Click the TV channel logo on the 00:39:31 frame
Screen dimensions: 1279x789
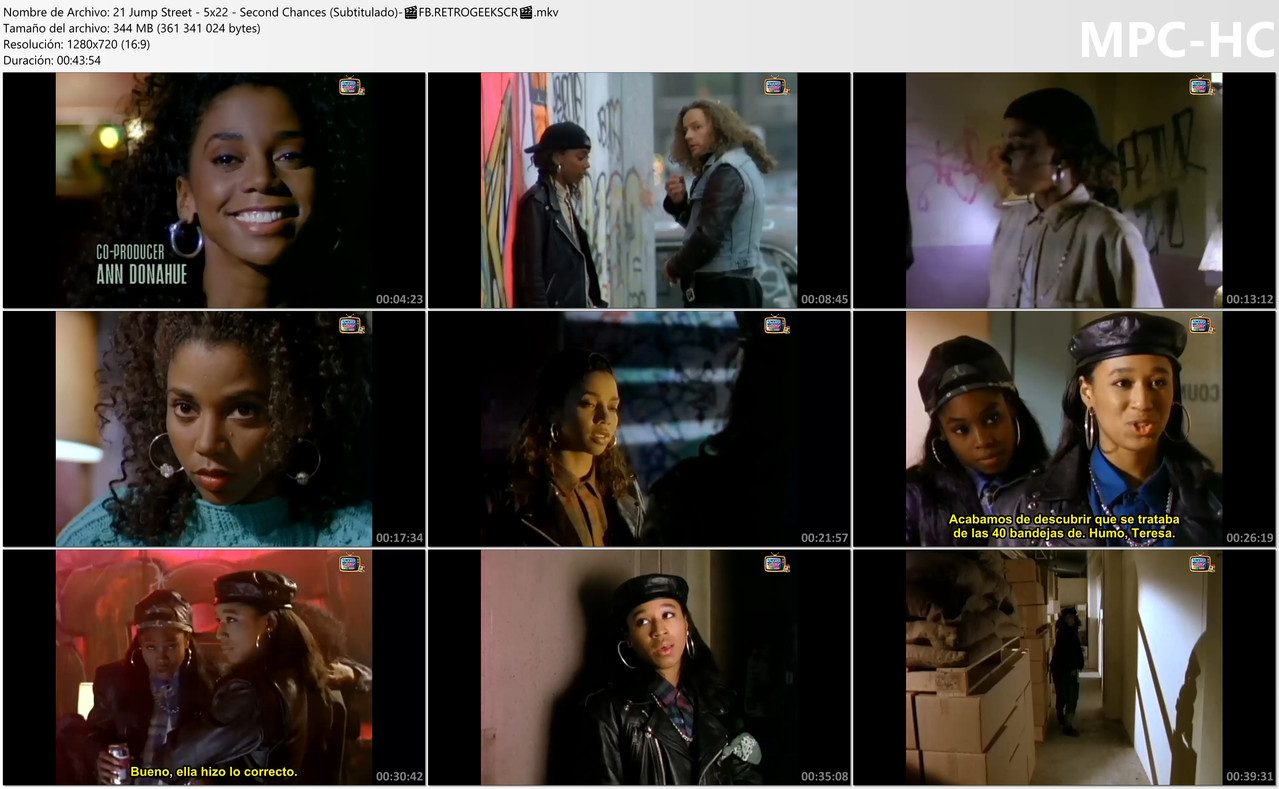click(1201, 563)
